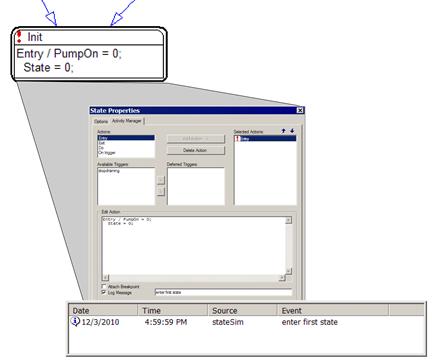Switch to the Options tab
This screenshot has width=432, height=362.
101,121
